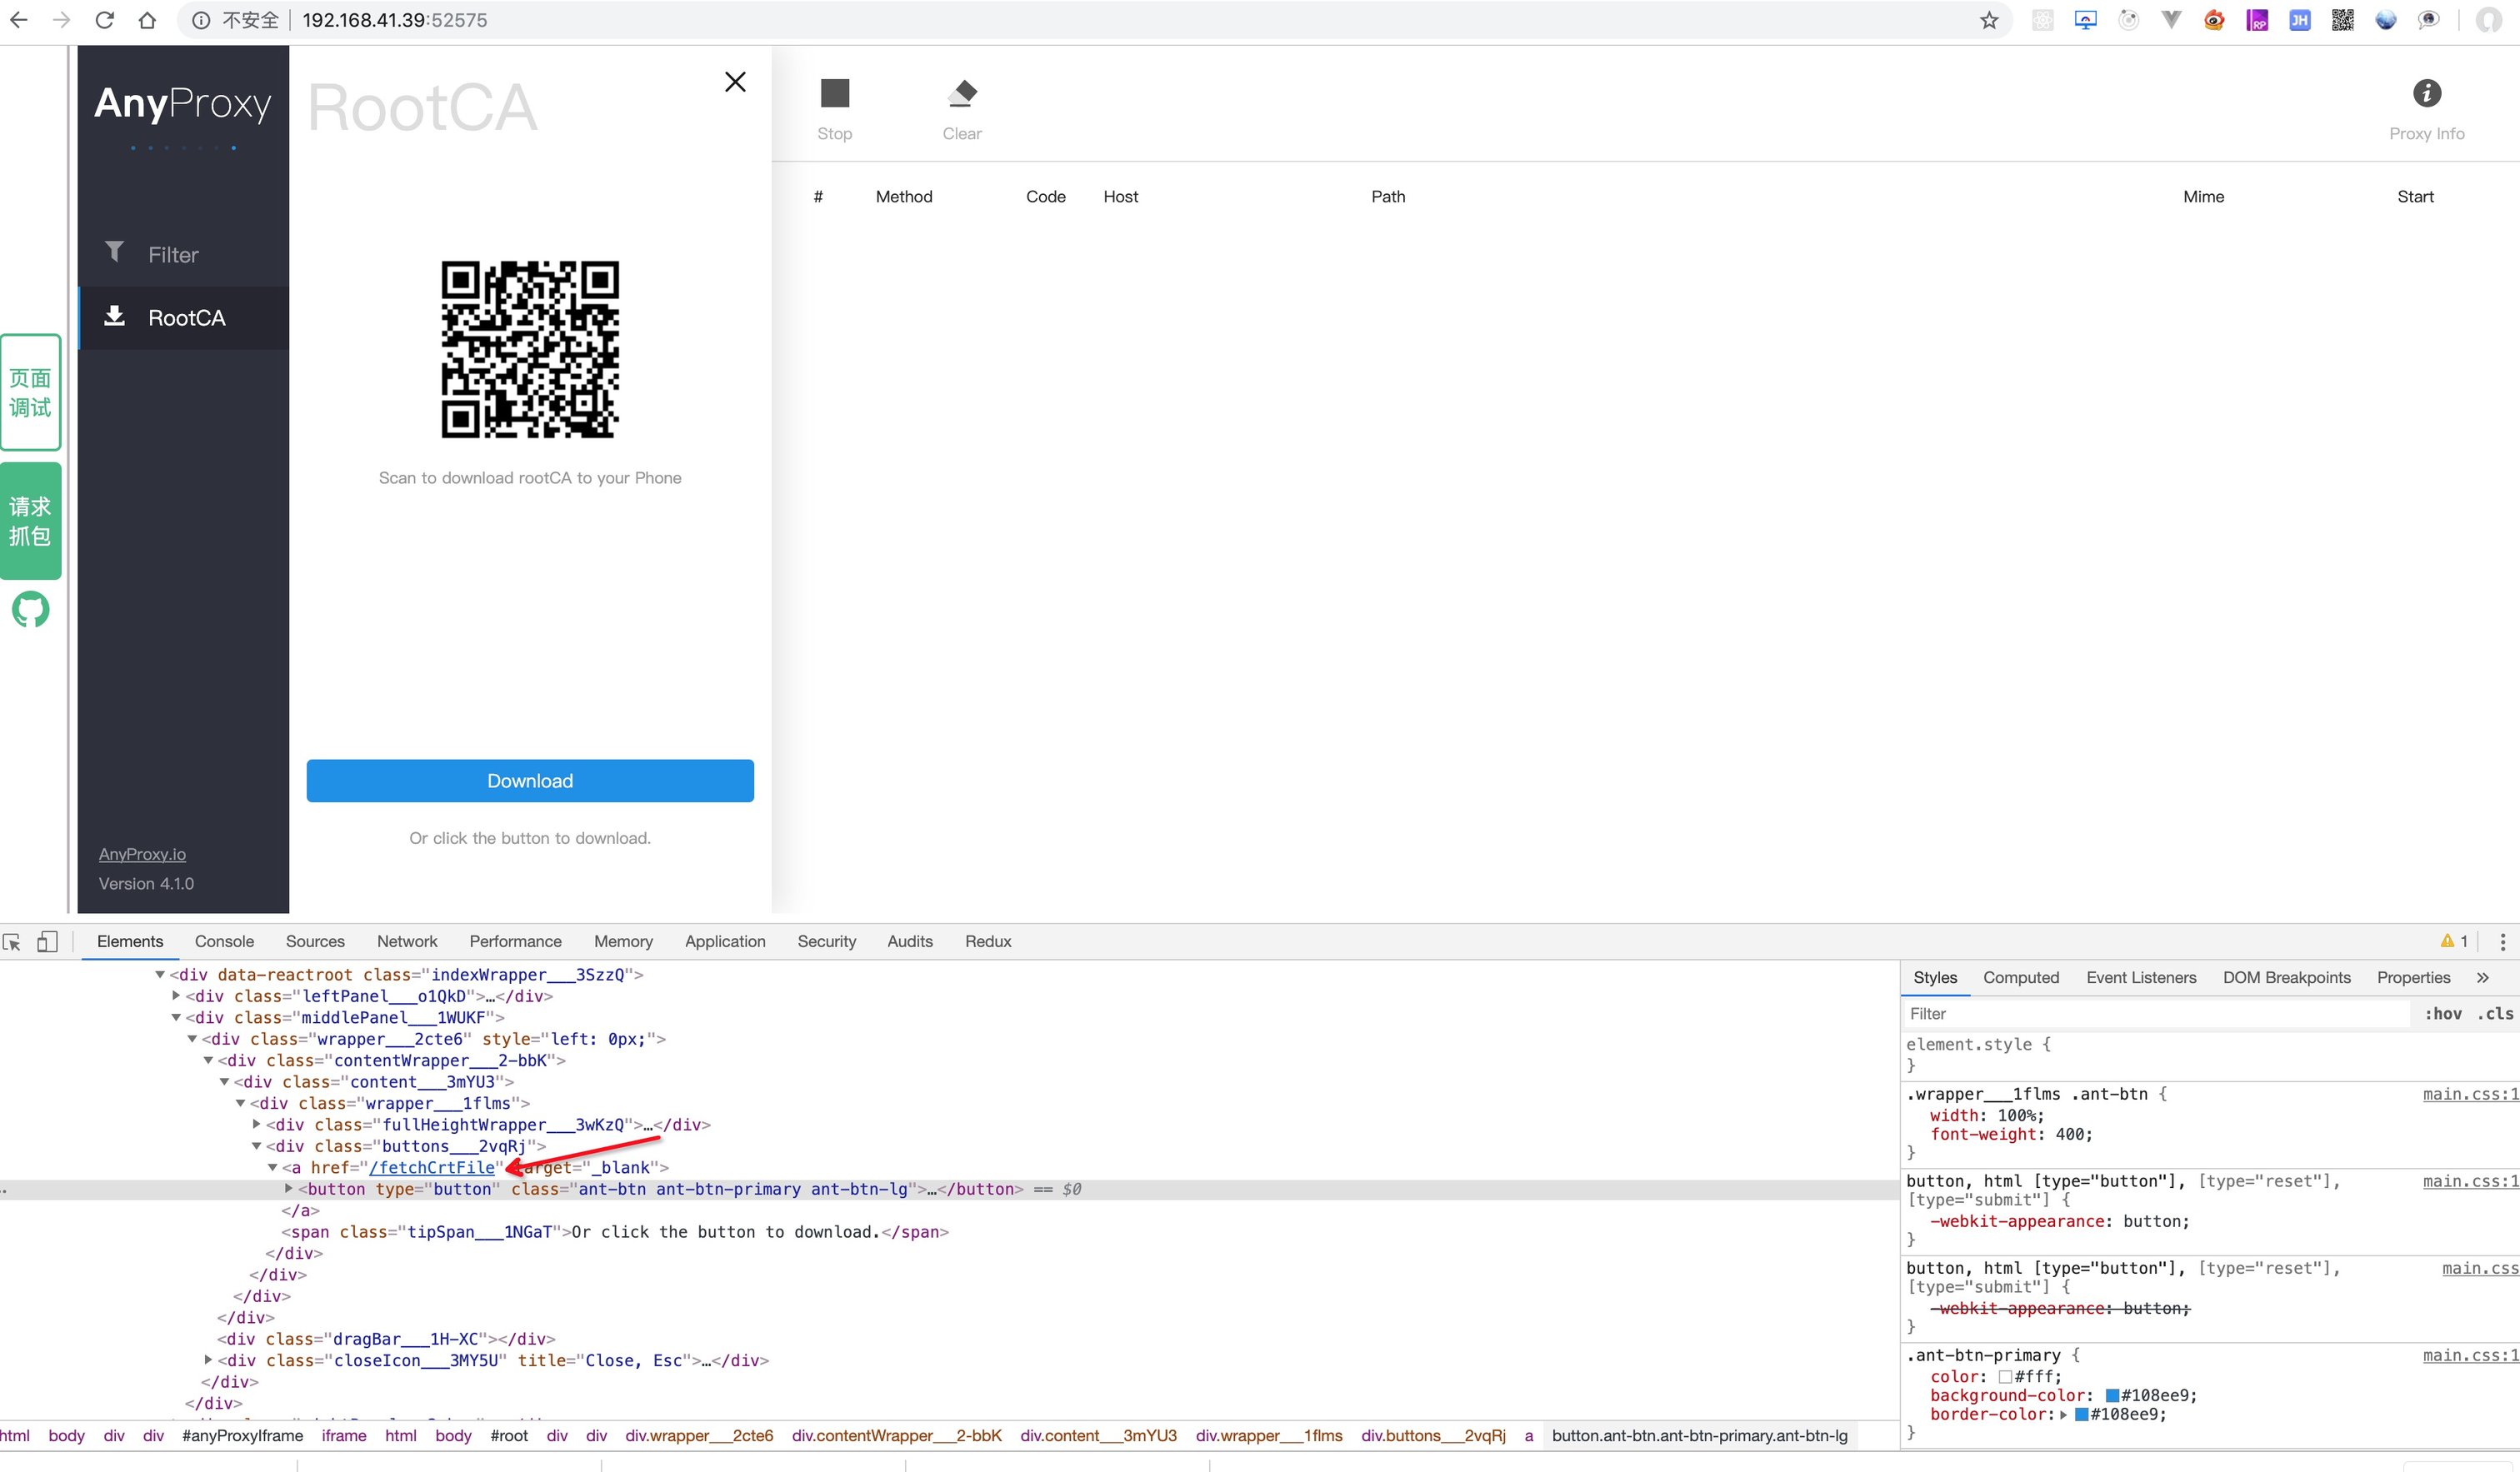Toggle the device toolbar icon in DevTools

[47, 942]
